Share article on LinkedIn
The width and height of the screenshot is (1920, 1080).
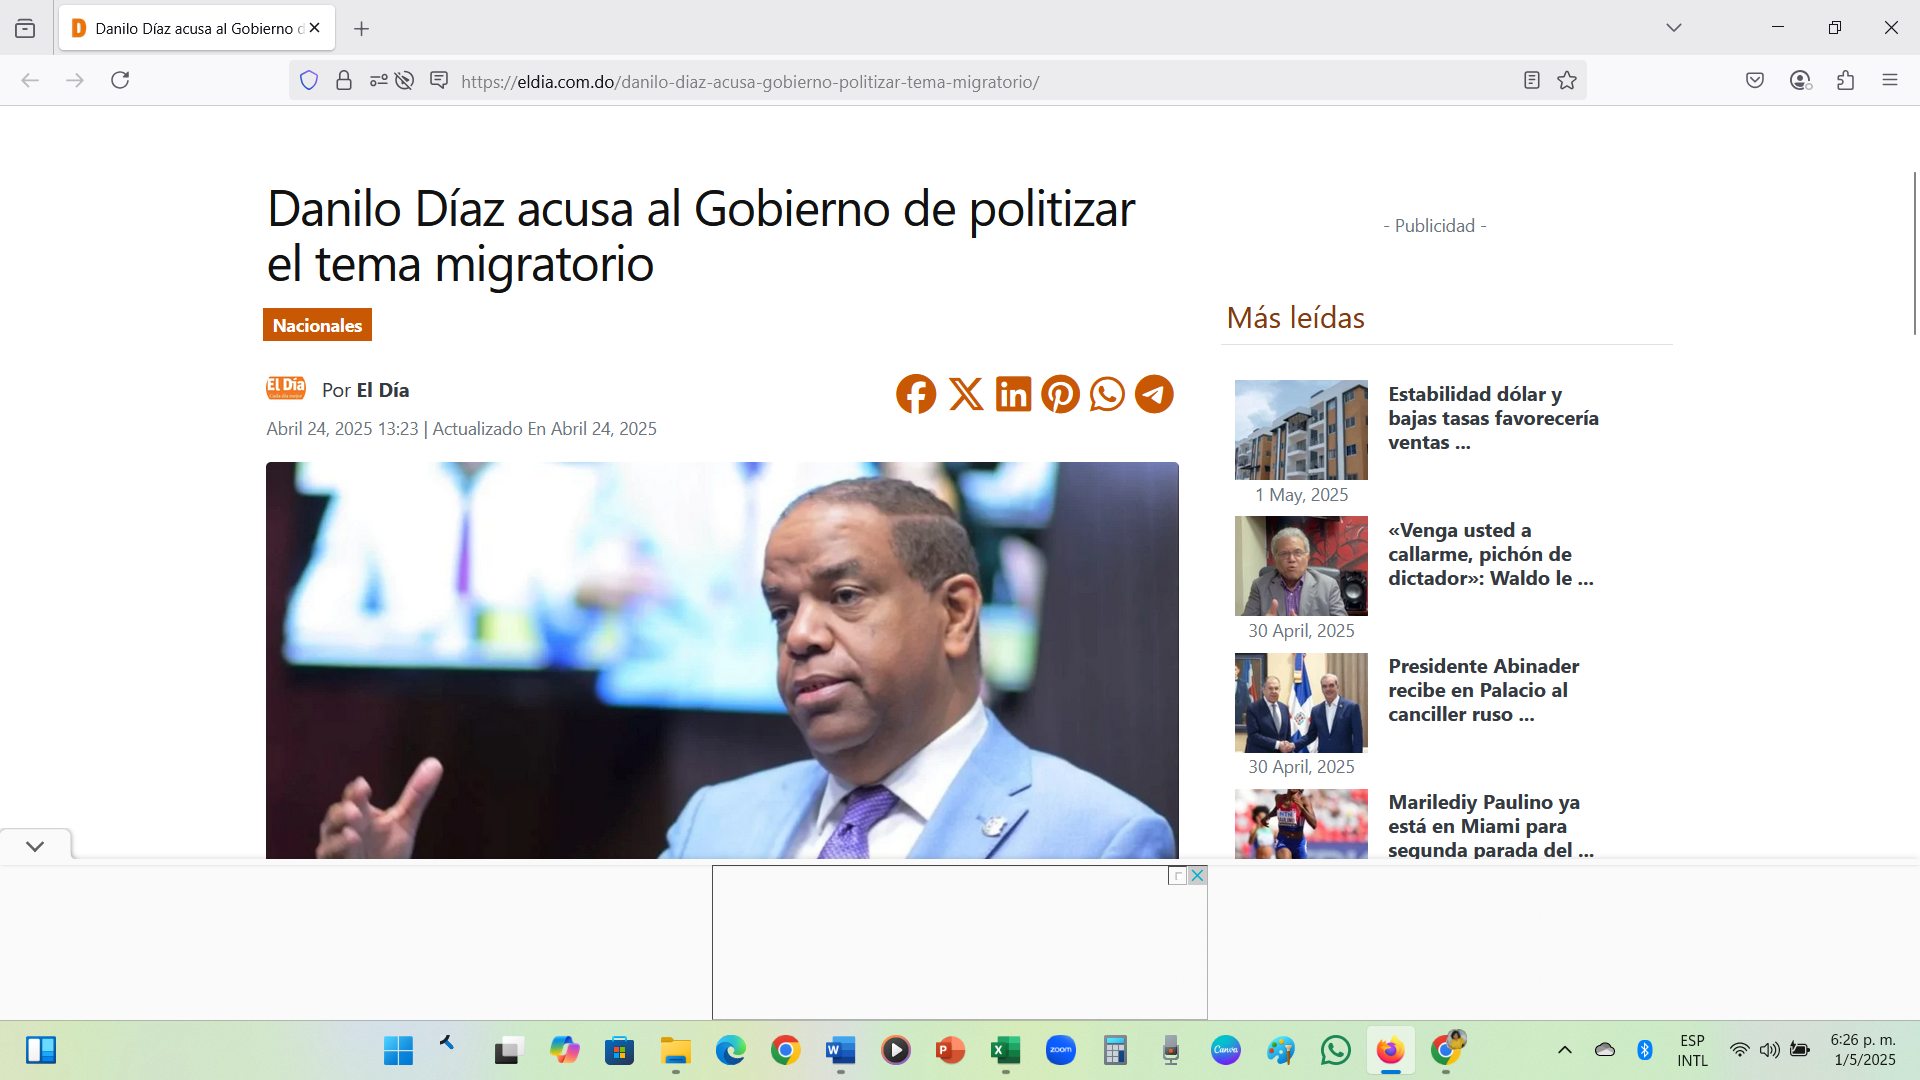click(x=1013, y=394)
